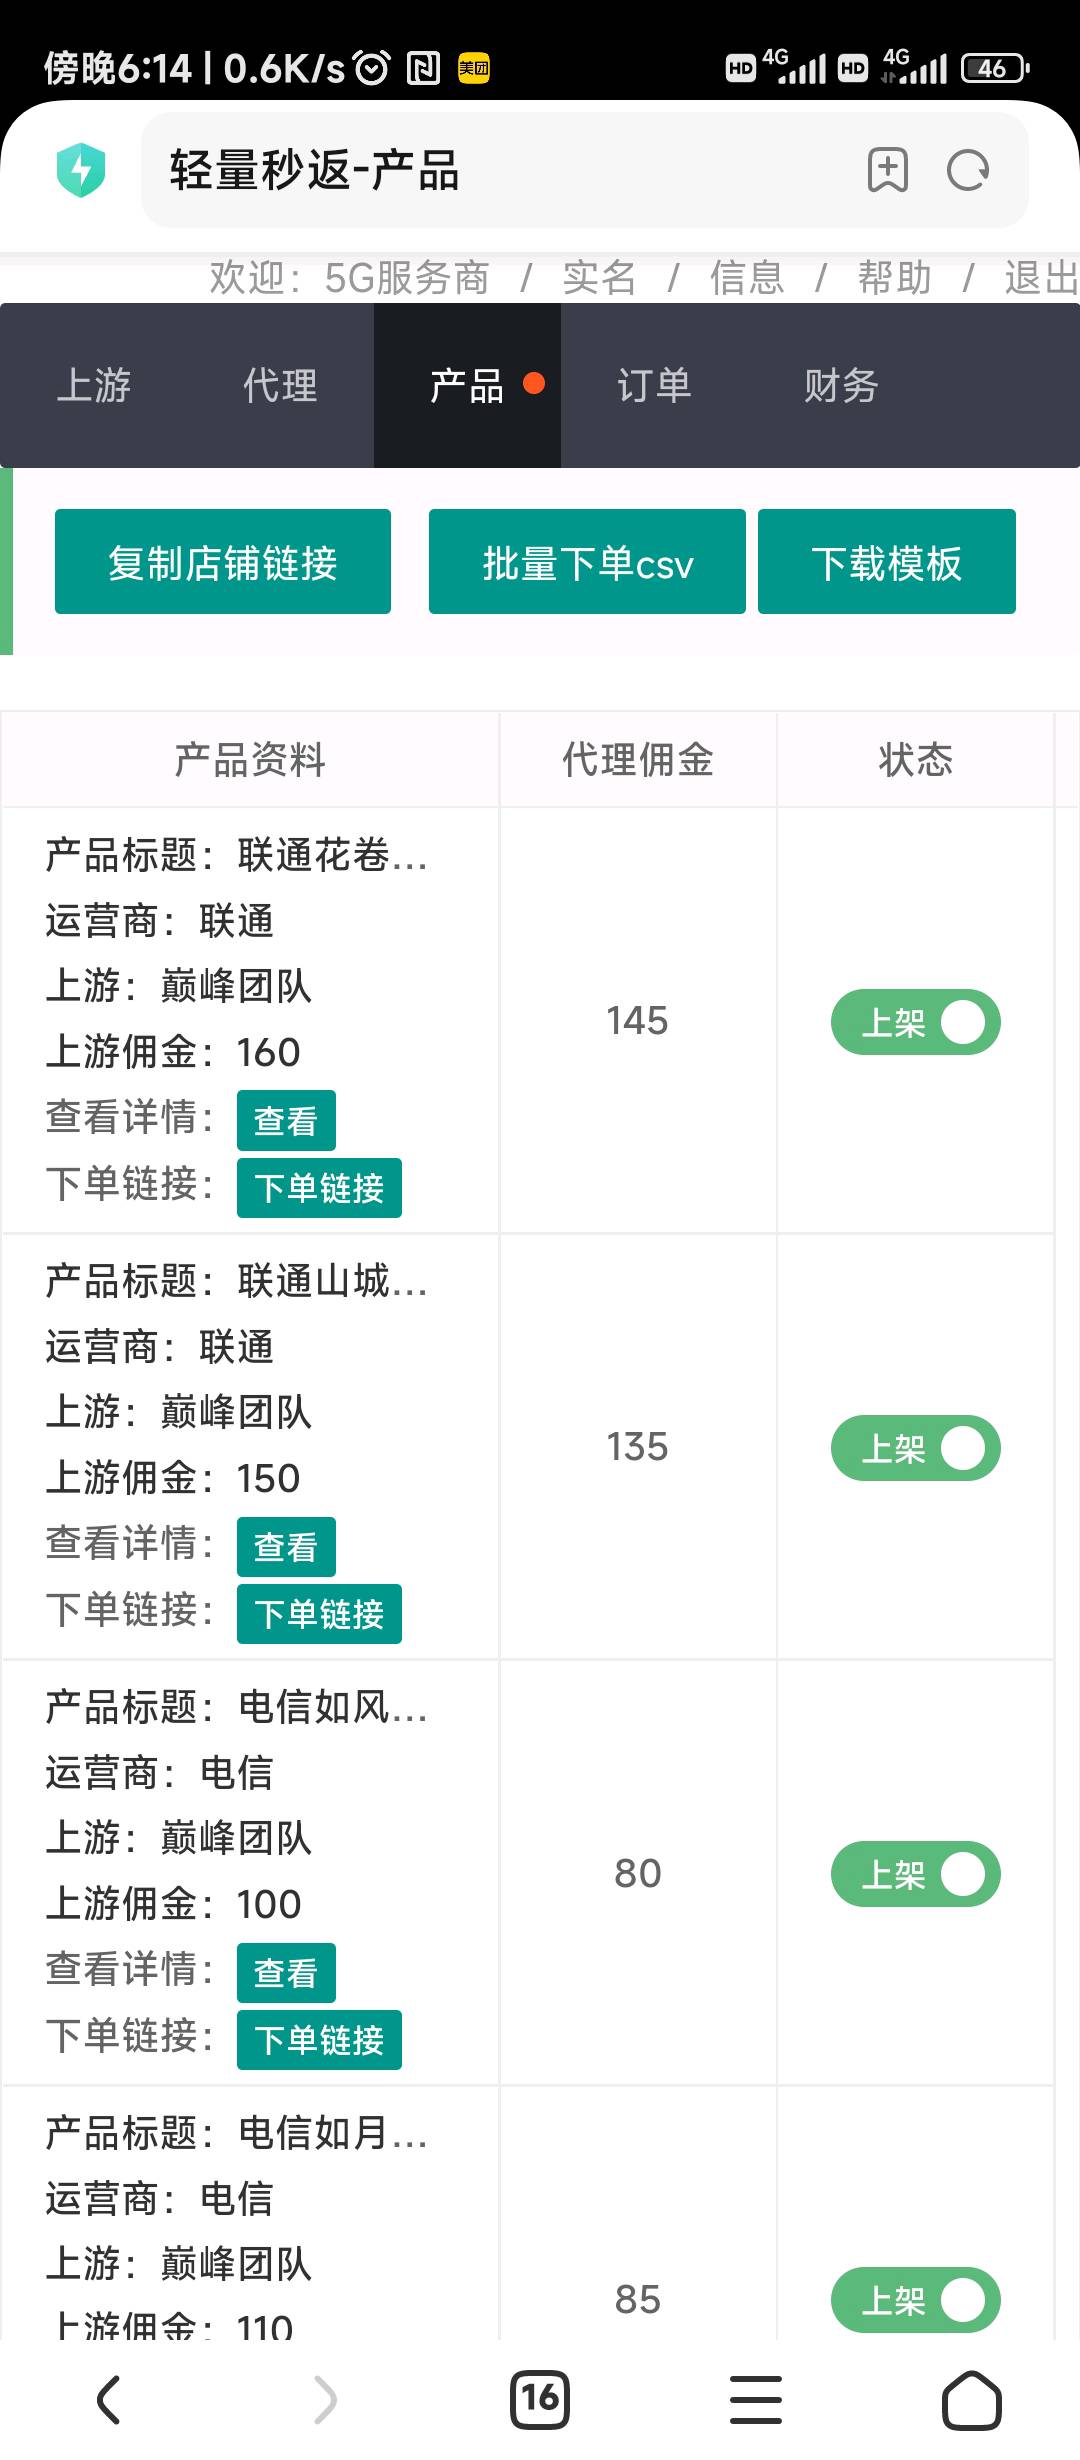Tap the page reload icon
Viewport: 1080px width, 2460px height.
click(x=968, y=170)
